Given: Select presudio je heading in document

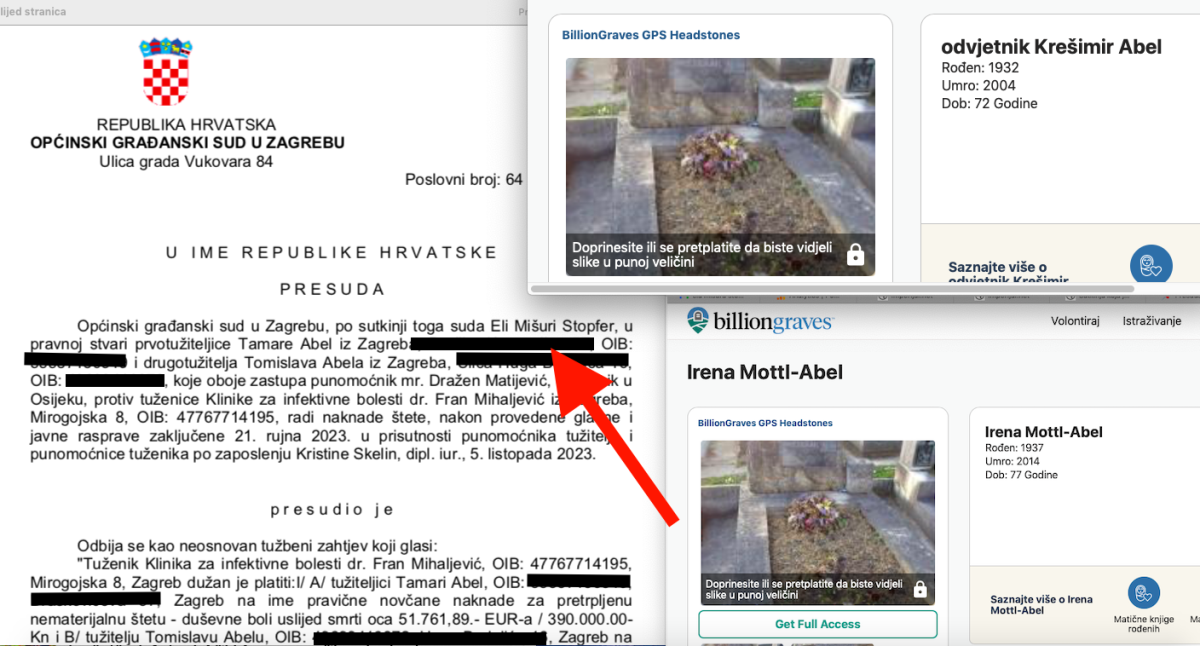Looking at the screenshot, I should coord(332,509).
